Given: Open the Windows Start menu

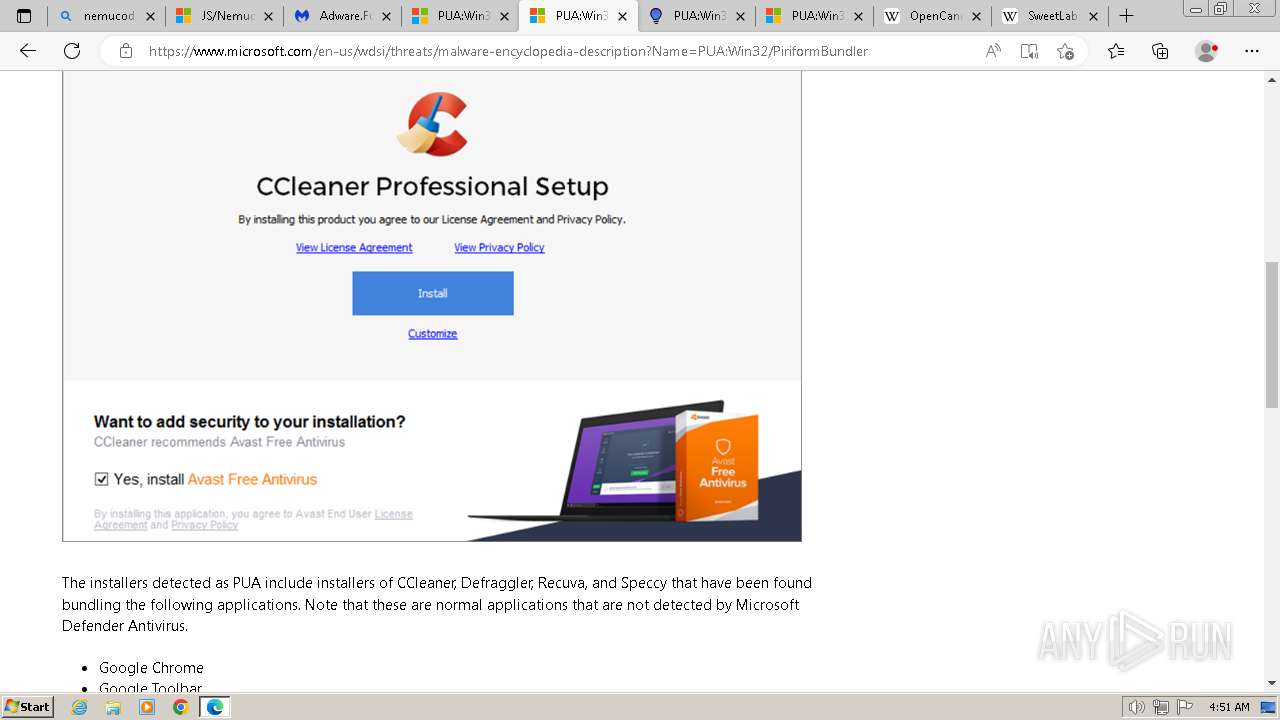Looking at the screenshot, I should (x=28, y=706).
